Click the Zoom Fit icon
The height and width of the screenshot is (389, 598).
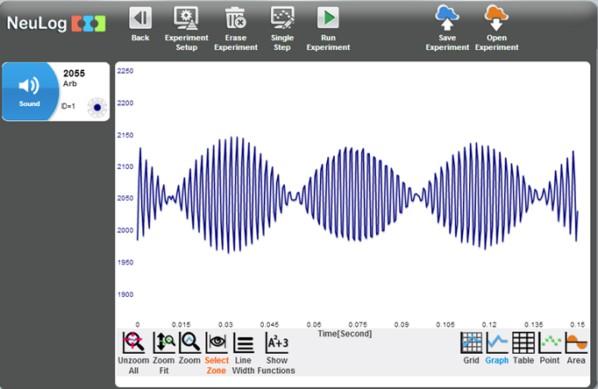pyautogui.click(x=164, y=342)
